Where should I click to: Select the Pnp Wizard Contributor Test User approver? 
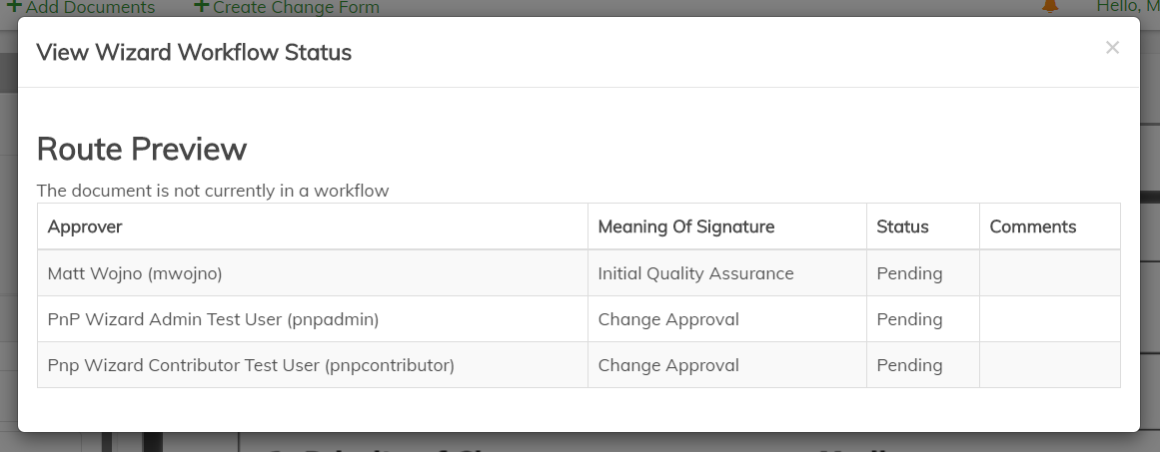pos(251,365)
